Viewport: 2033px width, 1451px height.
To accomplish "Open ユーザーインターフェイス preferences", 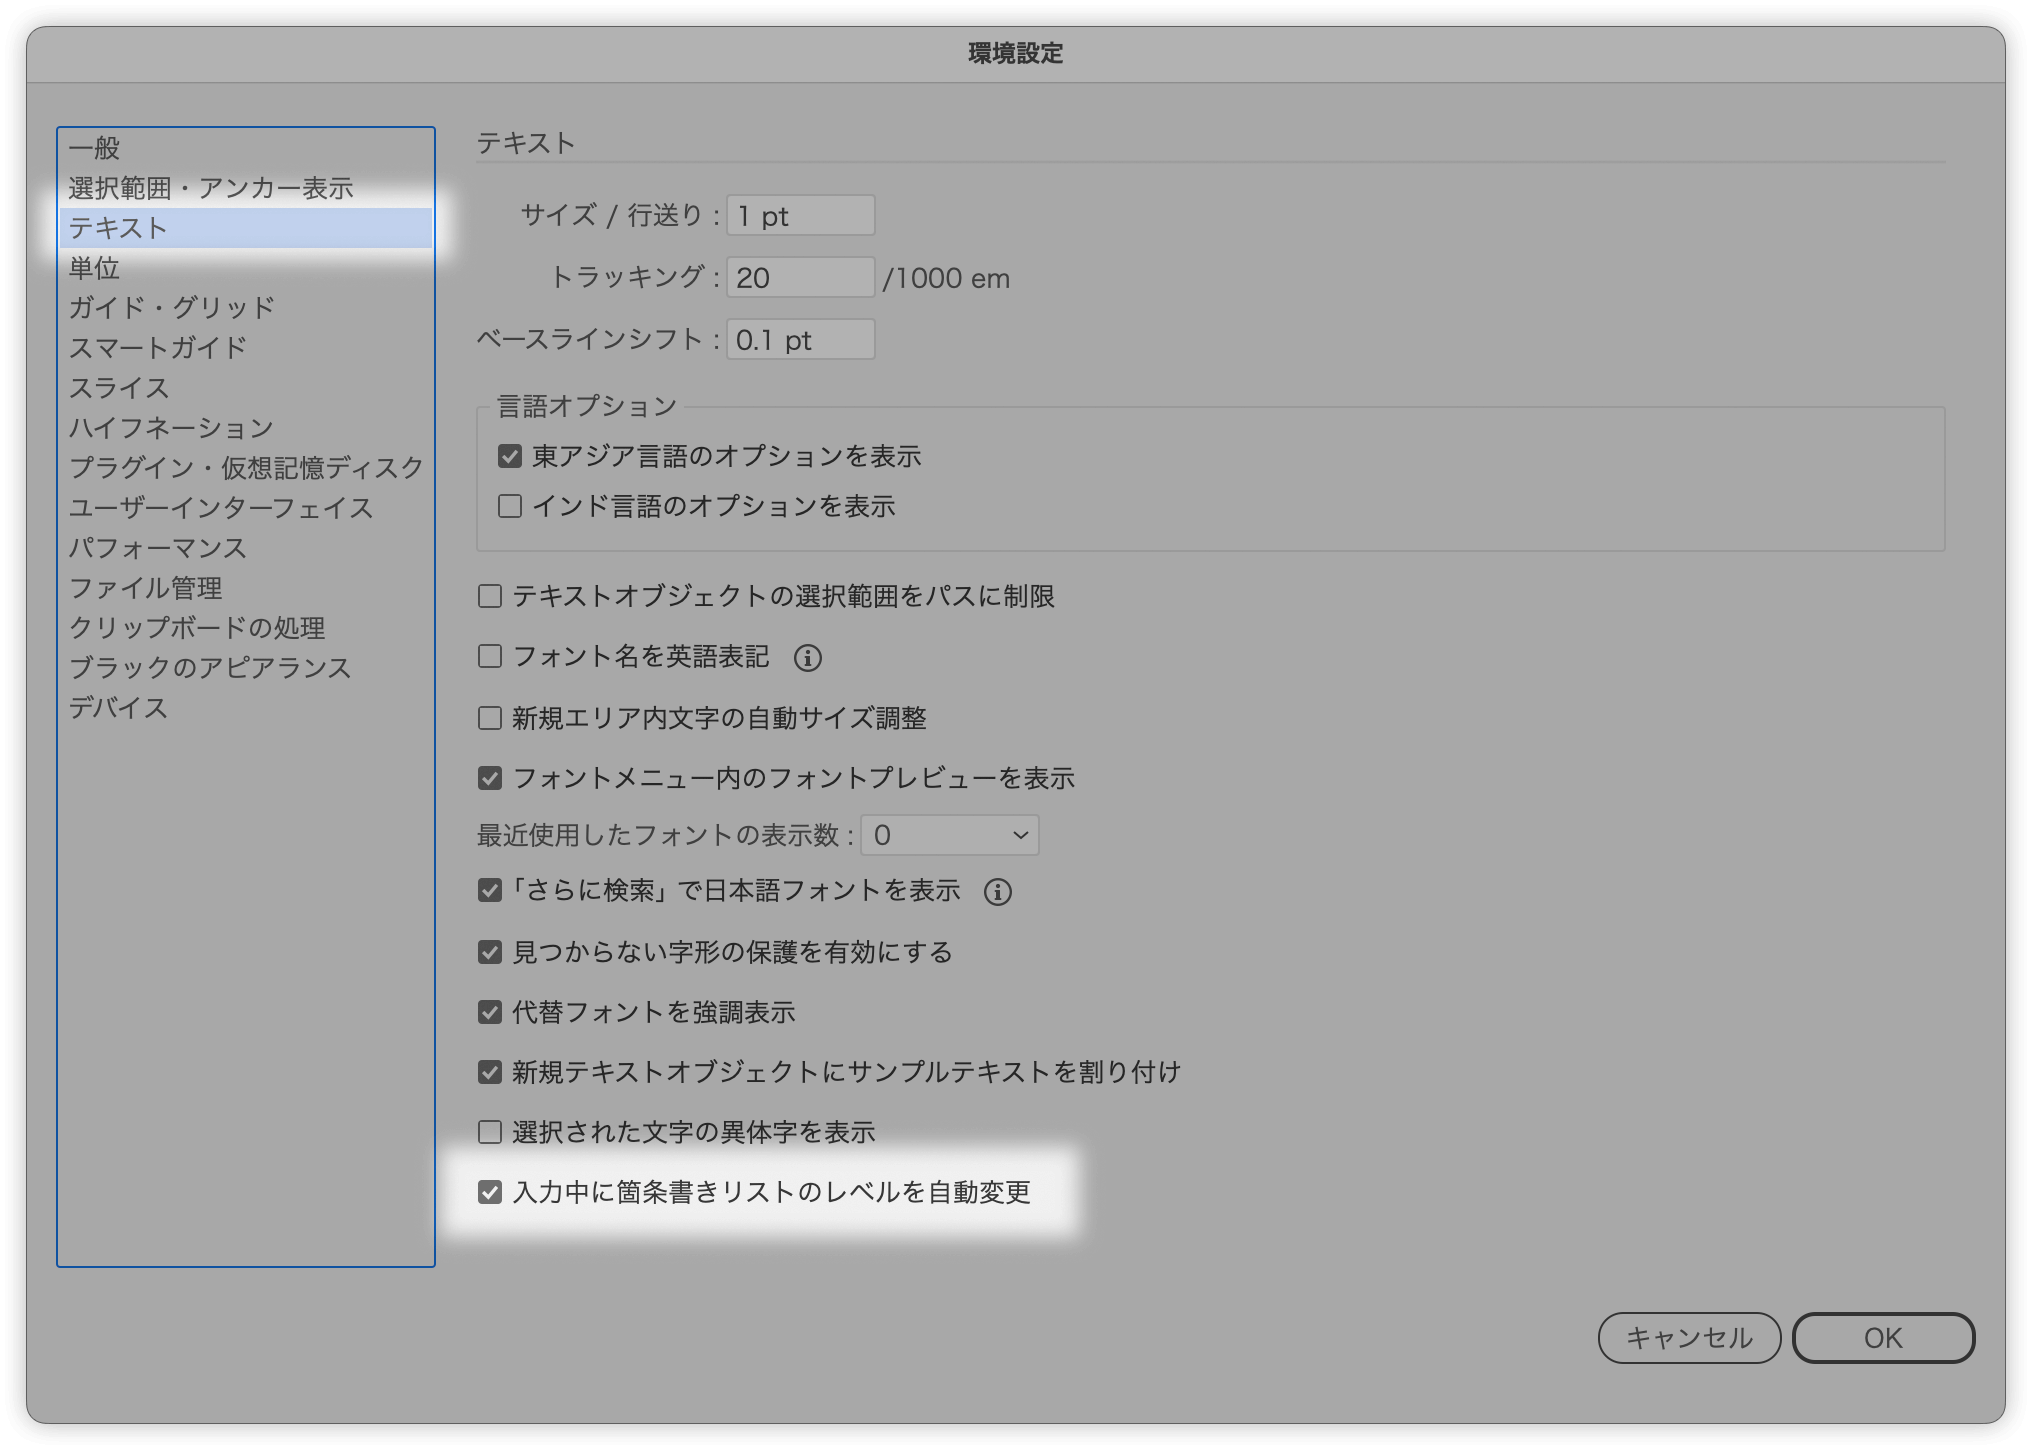I will coord(220,508).
